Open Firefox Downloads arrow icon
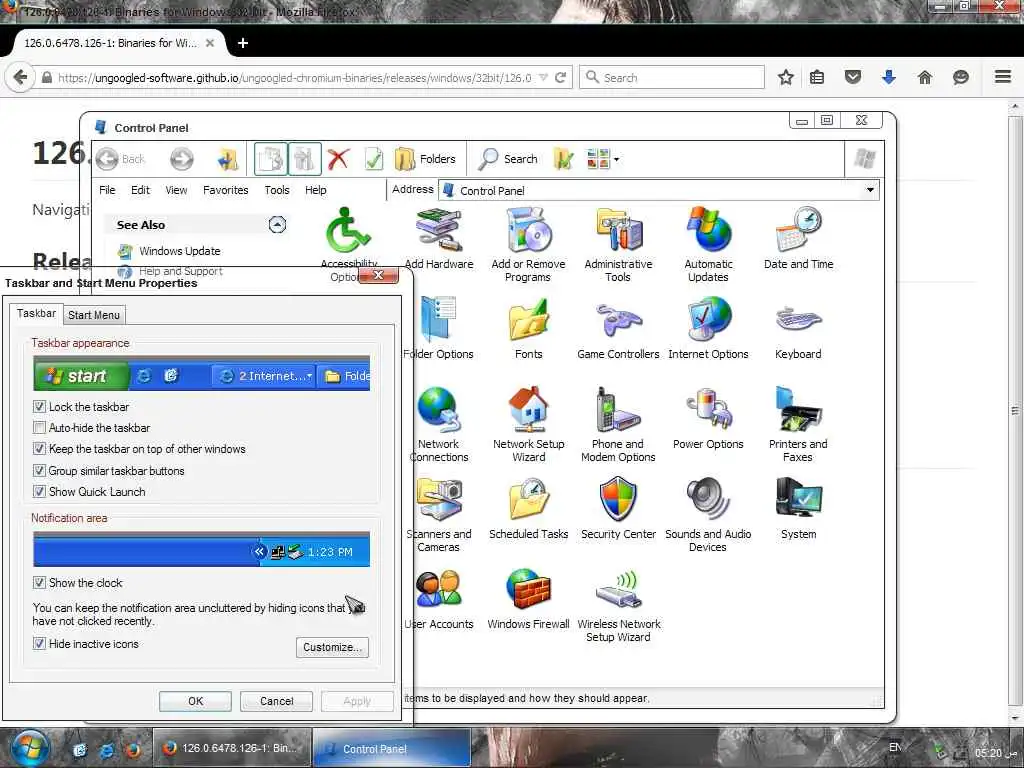Image resolution: width=1024 pixels, height=768 pixels. pyautogui.click(x=888, y=77)
